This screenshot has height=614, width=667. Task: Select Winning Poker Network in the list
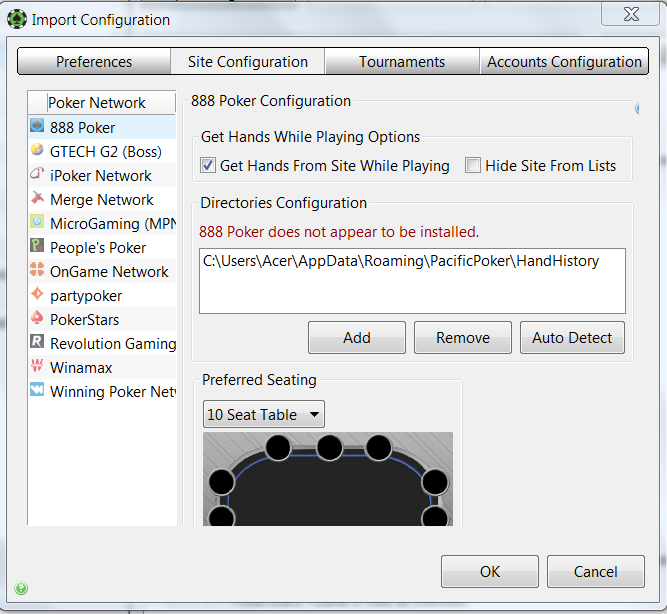click(102, 391)
